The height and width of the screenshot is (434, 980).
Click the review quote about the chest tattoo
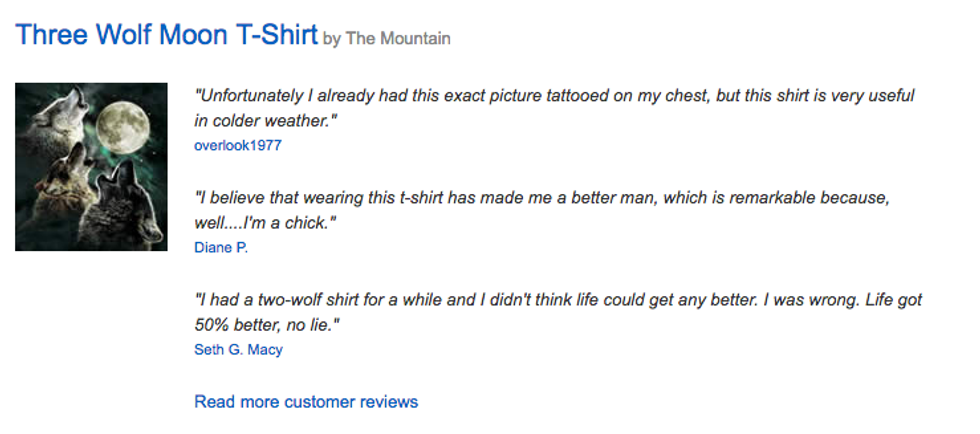(554, 96)
